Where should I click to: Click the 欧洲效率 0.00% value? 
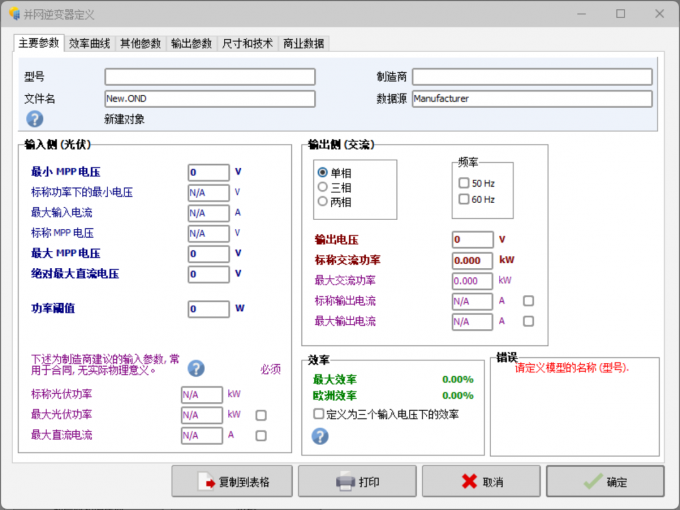coord(458,396)
